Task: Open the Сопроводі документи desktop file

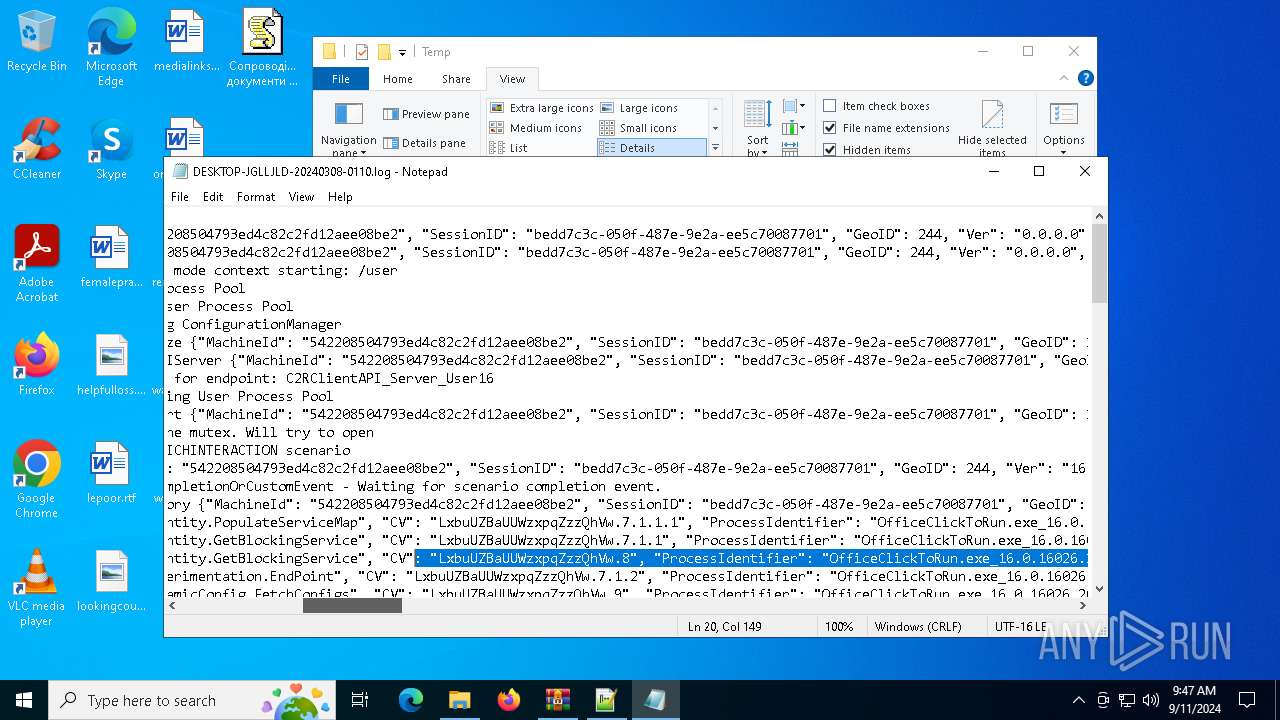Action: pyautogui.click(x=262, y=48)
